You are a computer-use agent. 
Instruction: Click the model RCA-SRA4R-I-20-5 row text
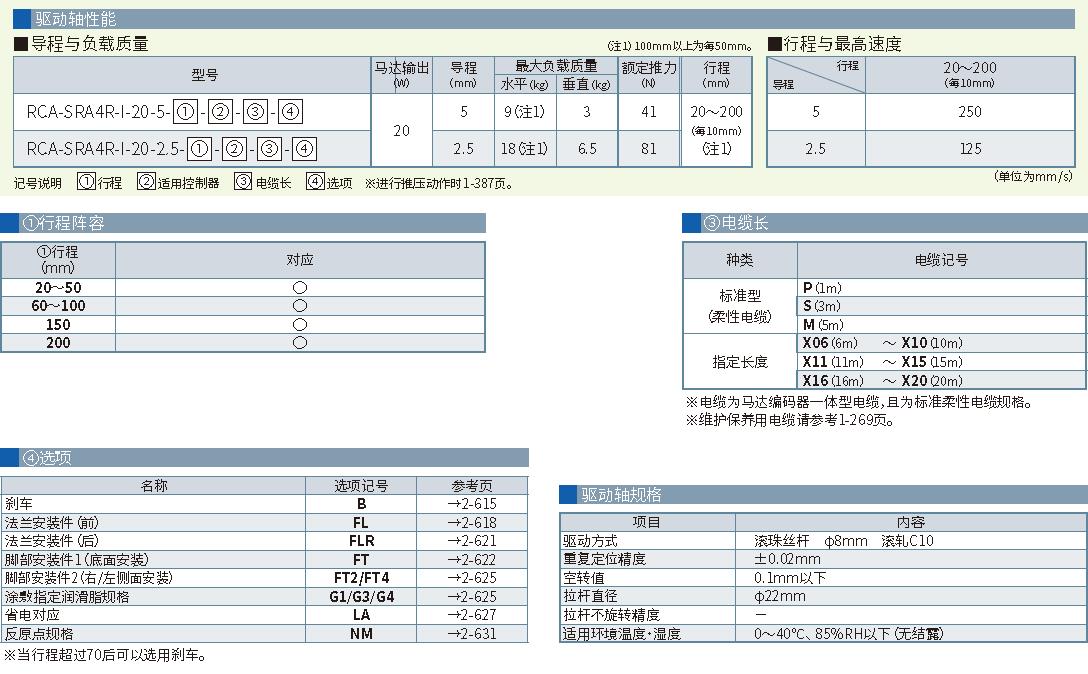click(164, 112)
